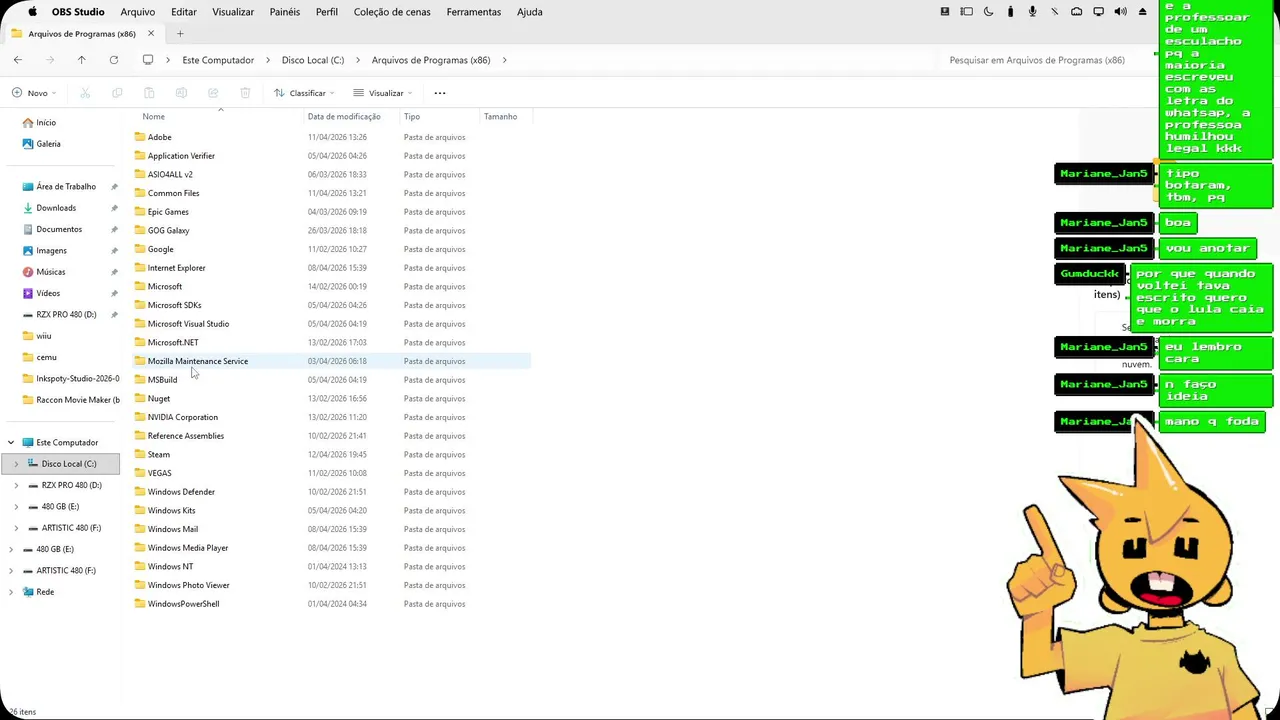Open the Classificar sort dropdown
This screenshot has height=720, width=1280.
pos(306,93)
